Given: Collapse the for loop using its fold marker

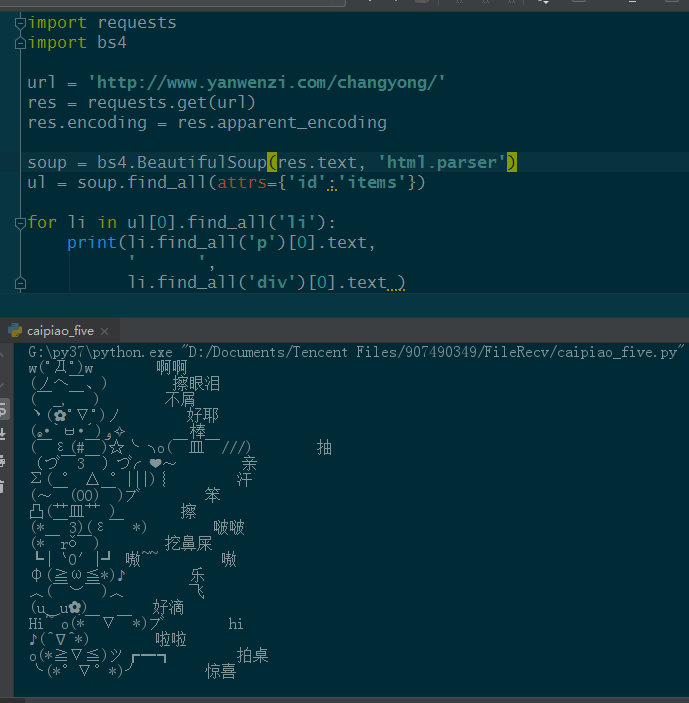Looking at the screenshot, I should [x=19, y=222].
